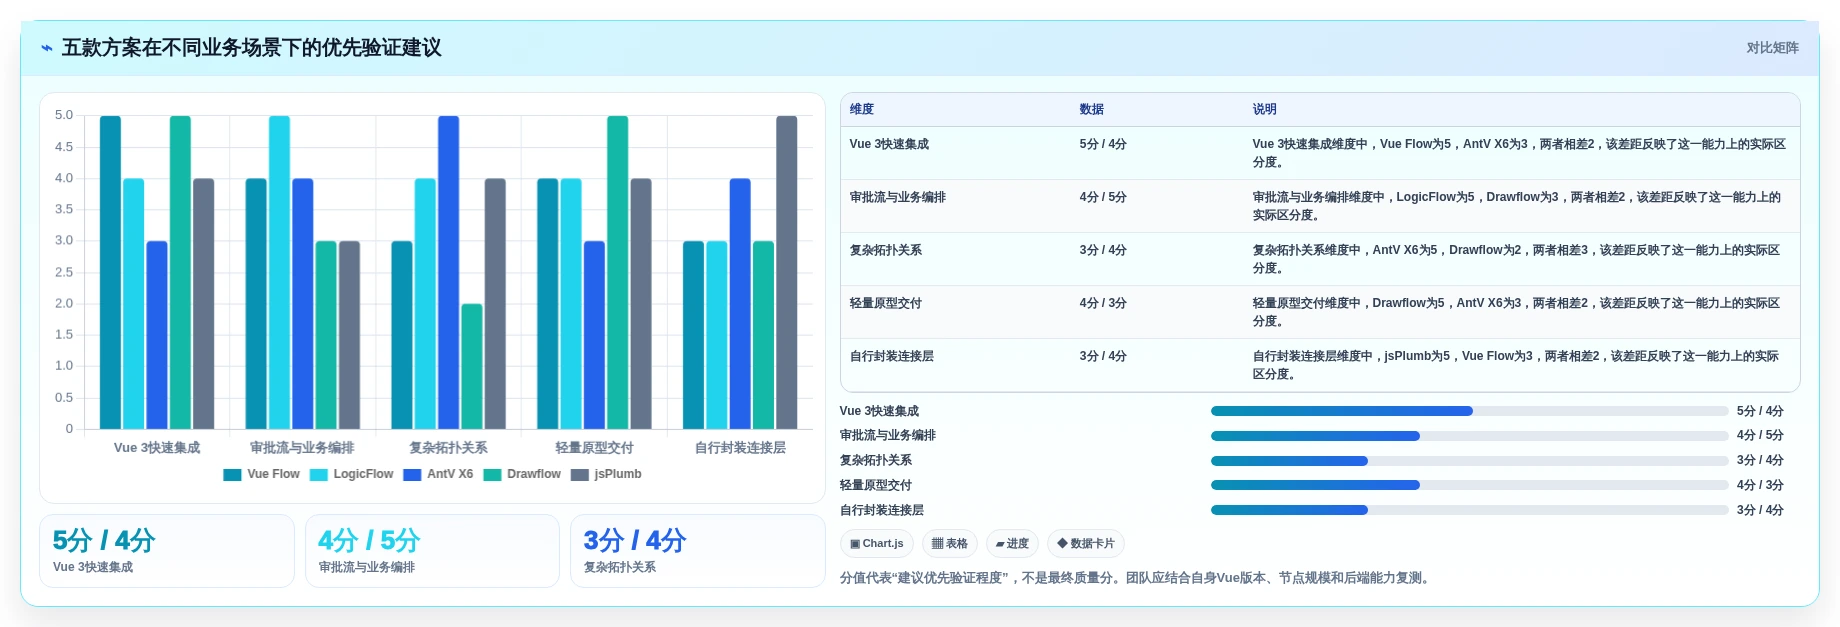This screenshot has height=627, width=1840.
Task: Click the 自行封装连接层 progress bar
Action: [1469, 510]
